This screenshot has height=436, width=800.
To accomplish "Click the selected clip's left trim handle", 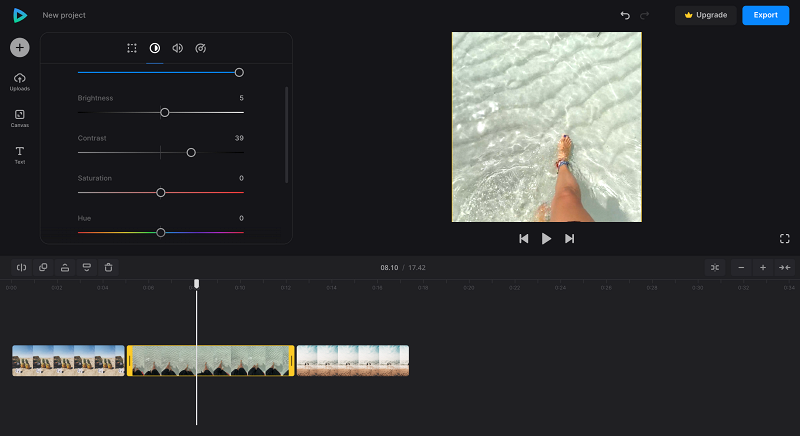I will point(130,361).
